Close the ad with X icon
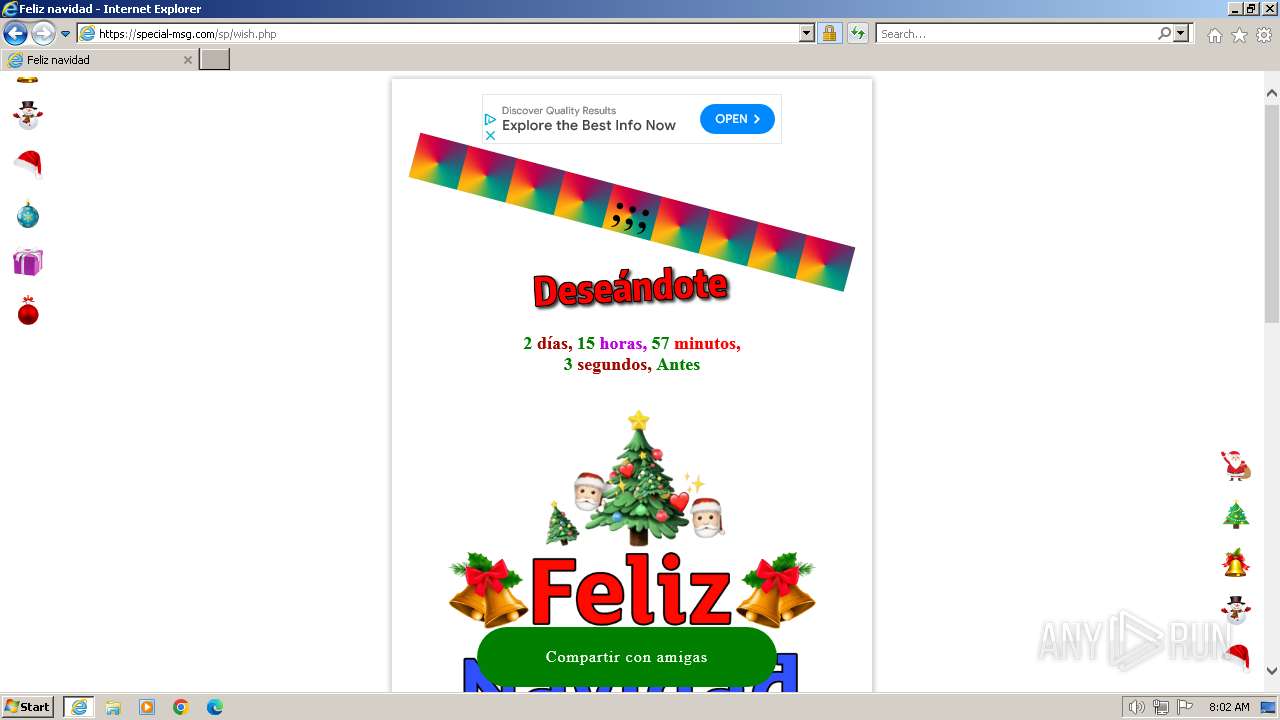Viewport: 1280px width, 720px height. (490, 135)
